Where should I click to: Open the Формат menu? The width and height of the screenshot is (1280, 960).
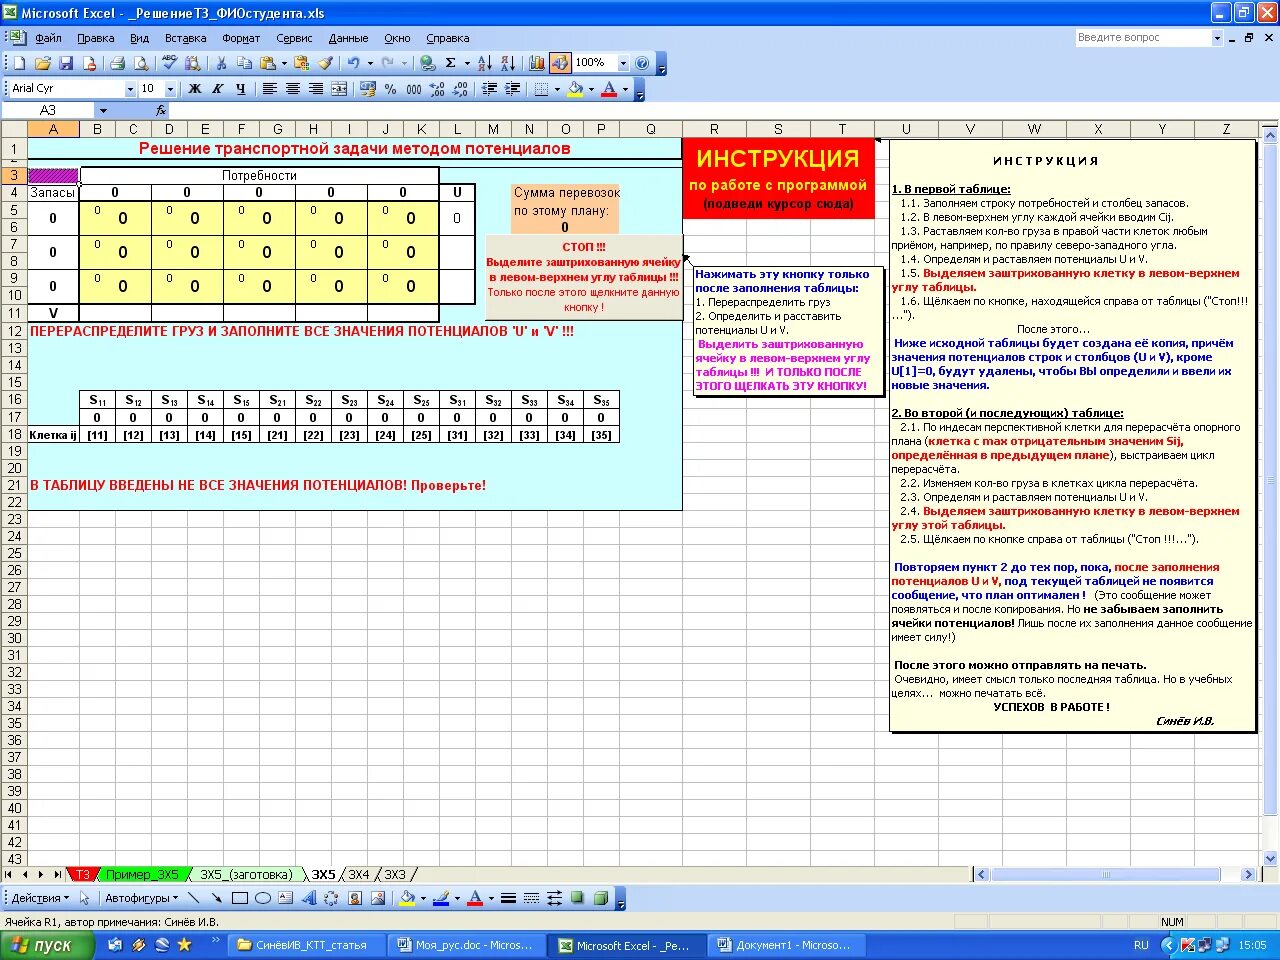(x=241, y=38)
